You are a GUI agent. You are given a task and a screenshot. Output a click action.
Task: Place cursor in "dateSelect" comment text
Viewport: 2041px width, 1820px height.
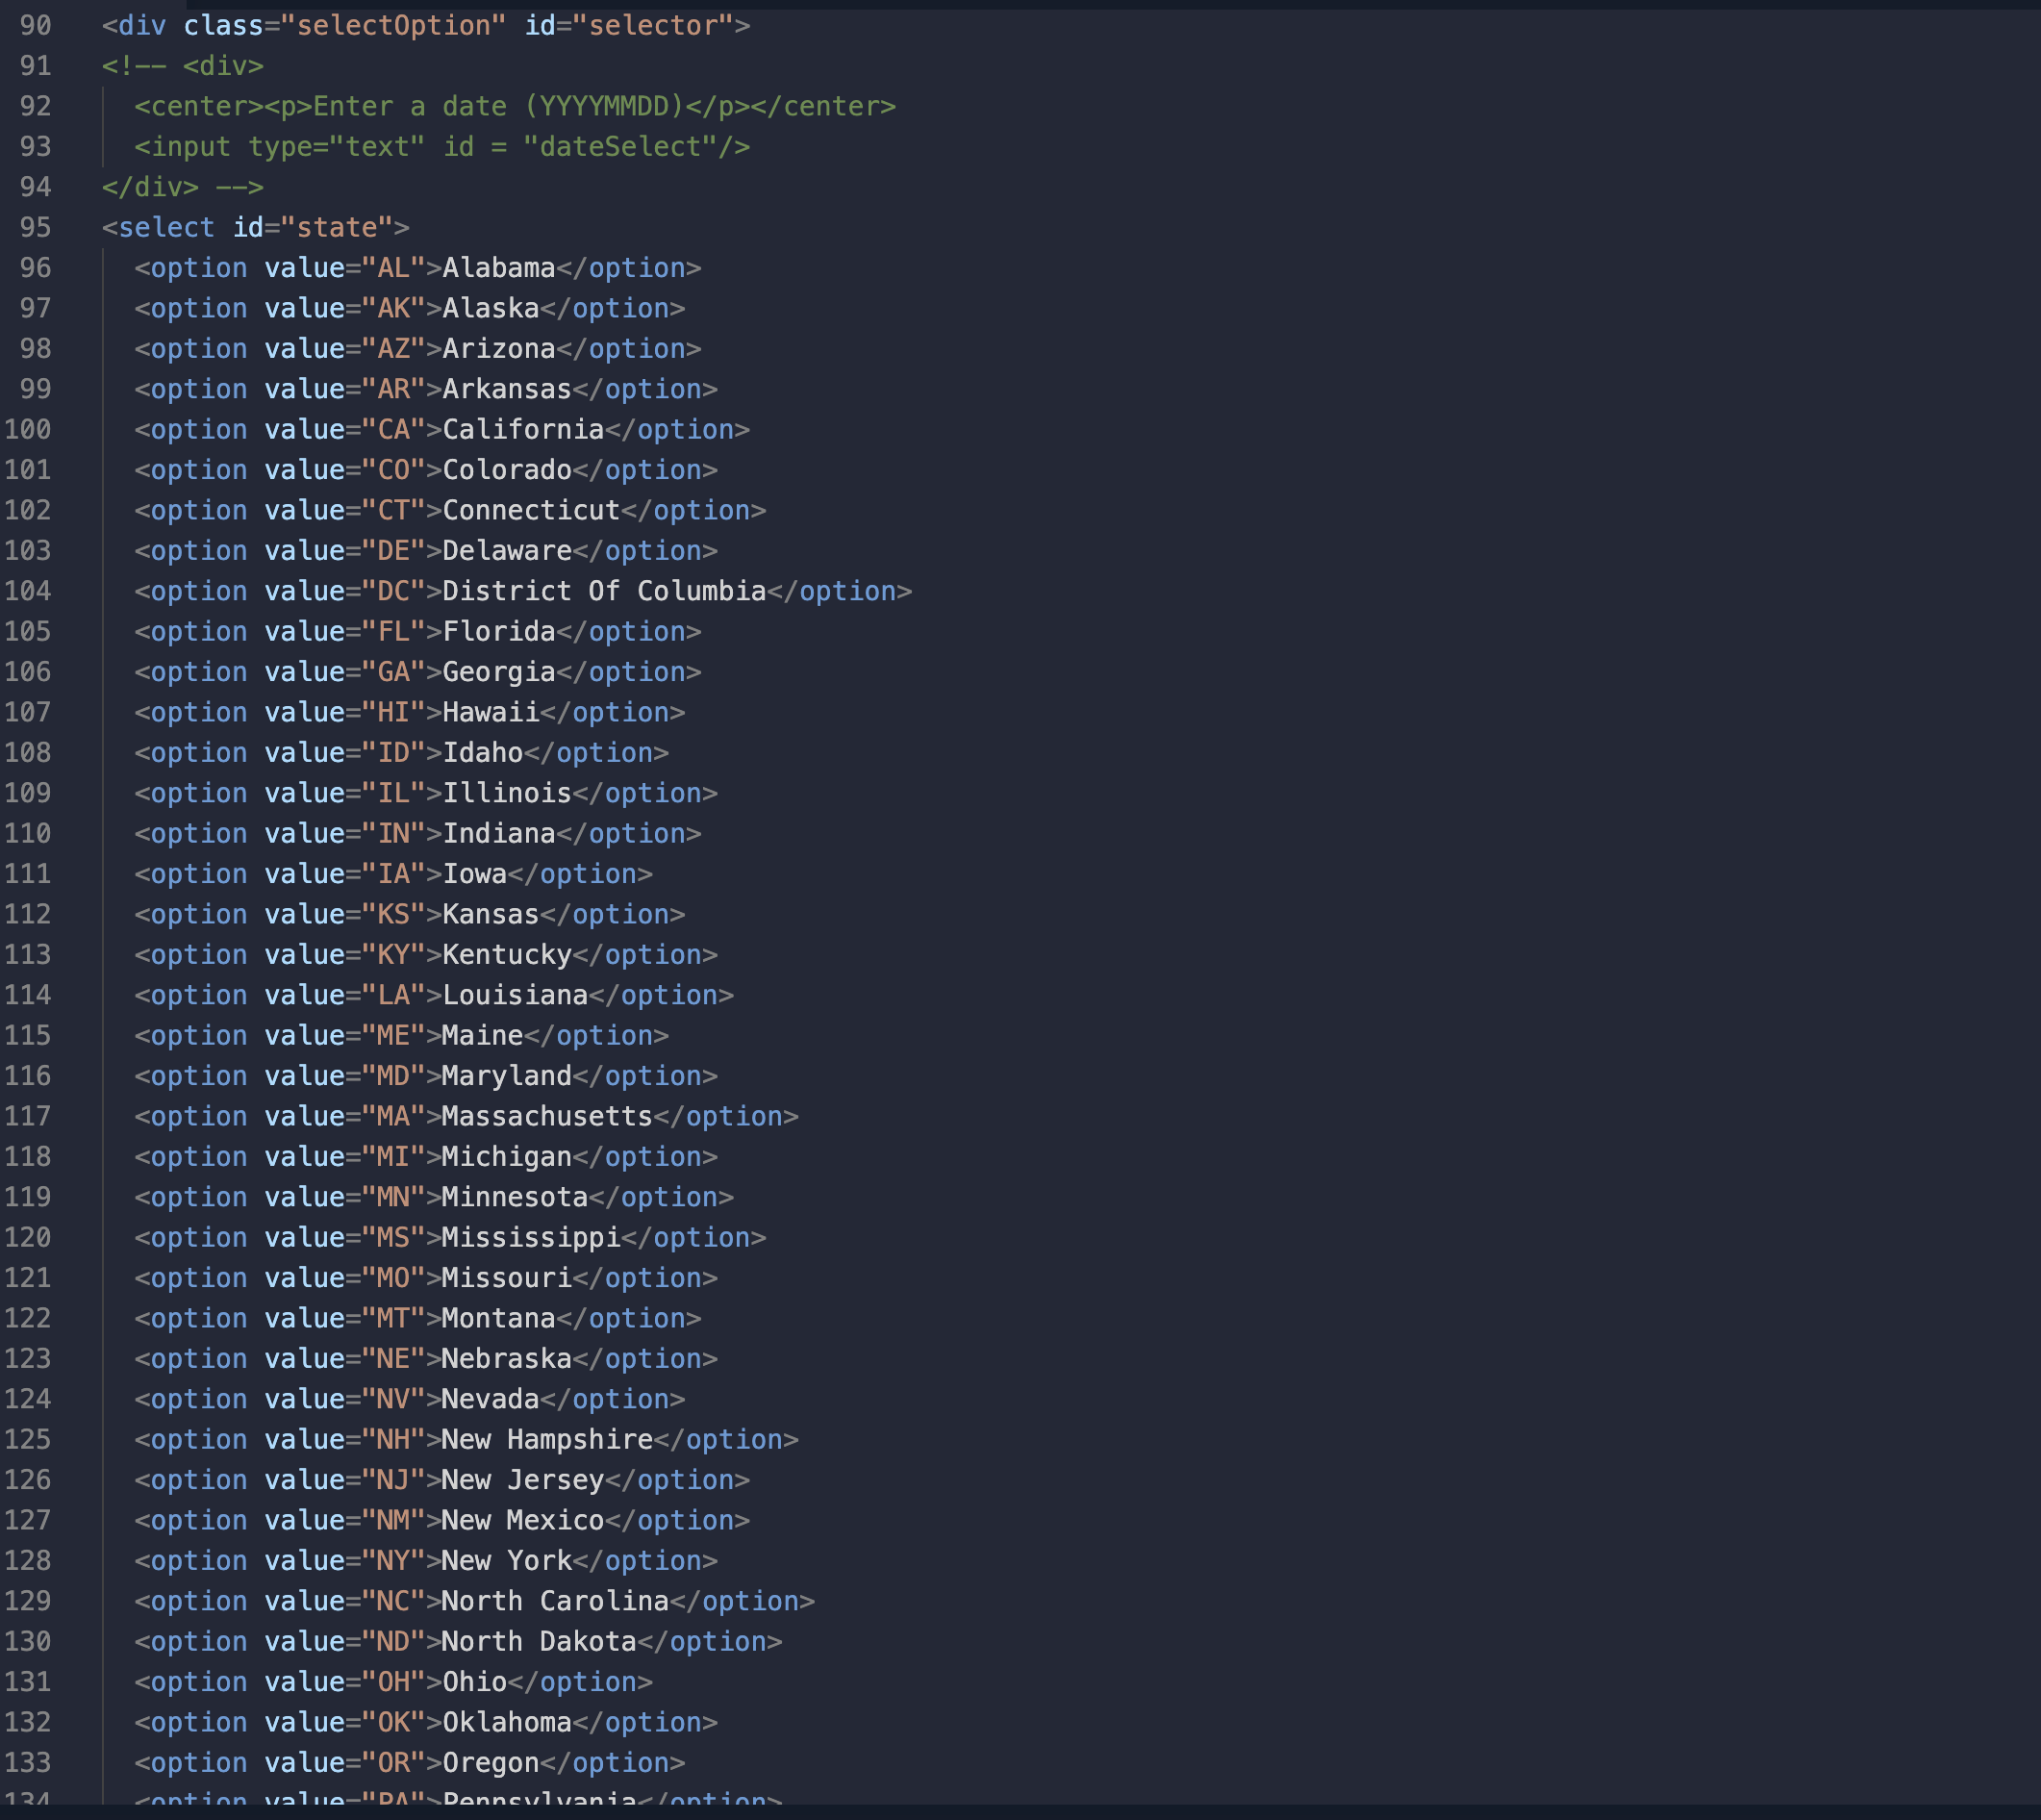[x=620, y=147]
